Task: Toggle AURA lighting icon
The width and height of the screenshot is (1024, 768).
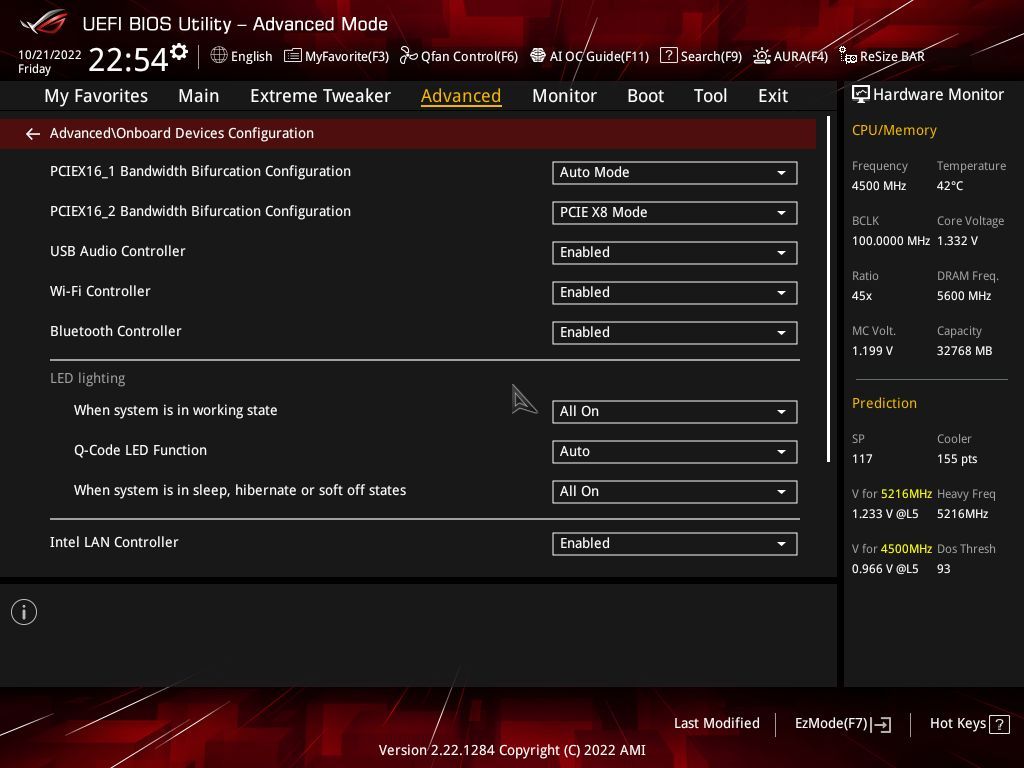Action: coord(761,56)
